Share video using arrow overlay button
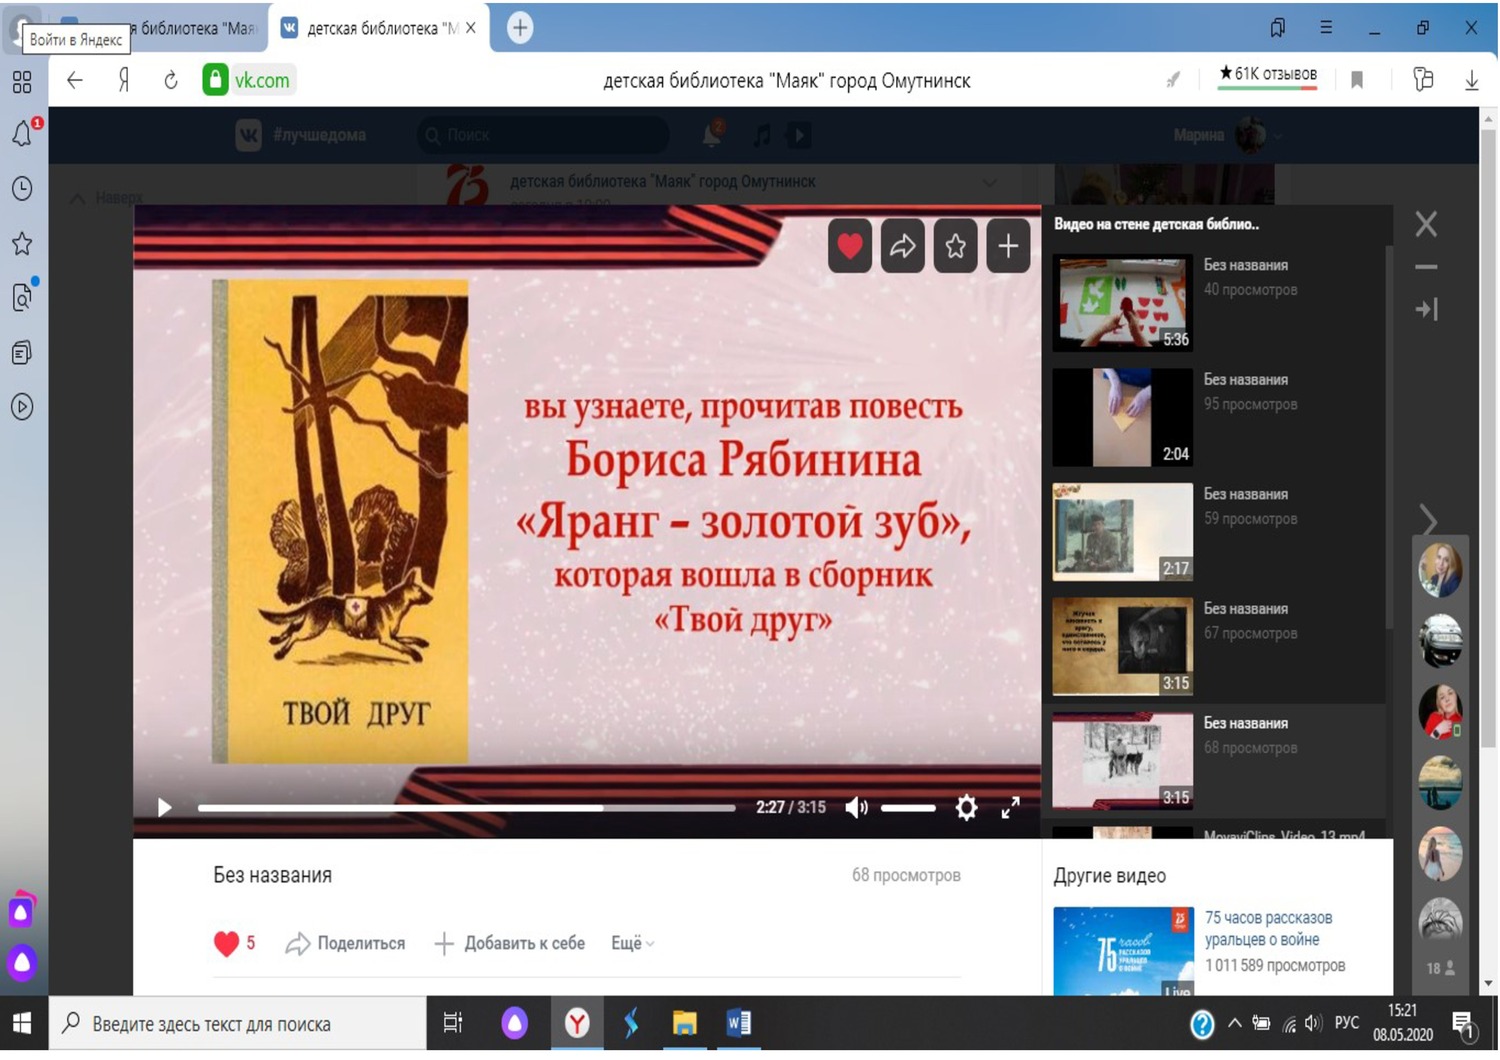This screenshot has width=1500, height=1060. (903, 245)
